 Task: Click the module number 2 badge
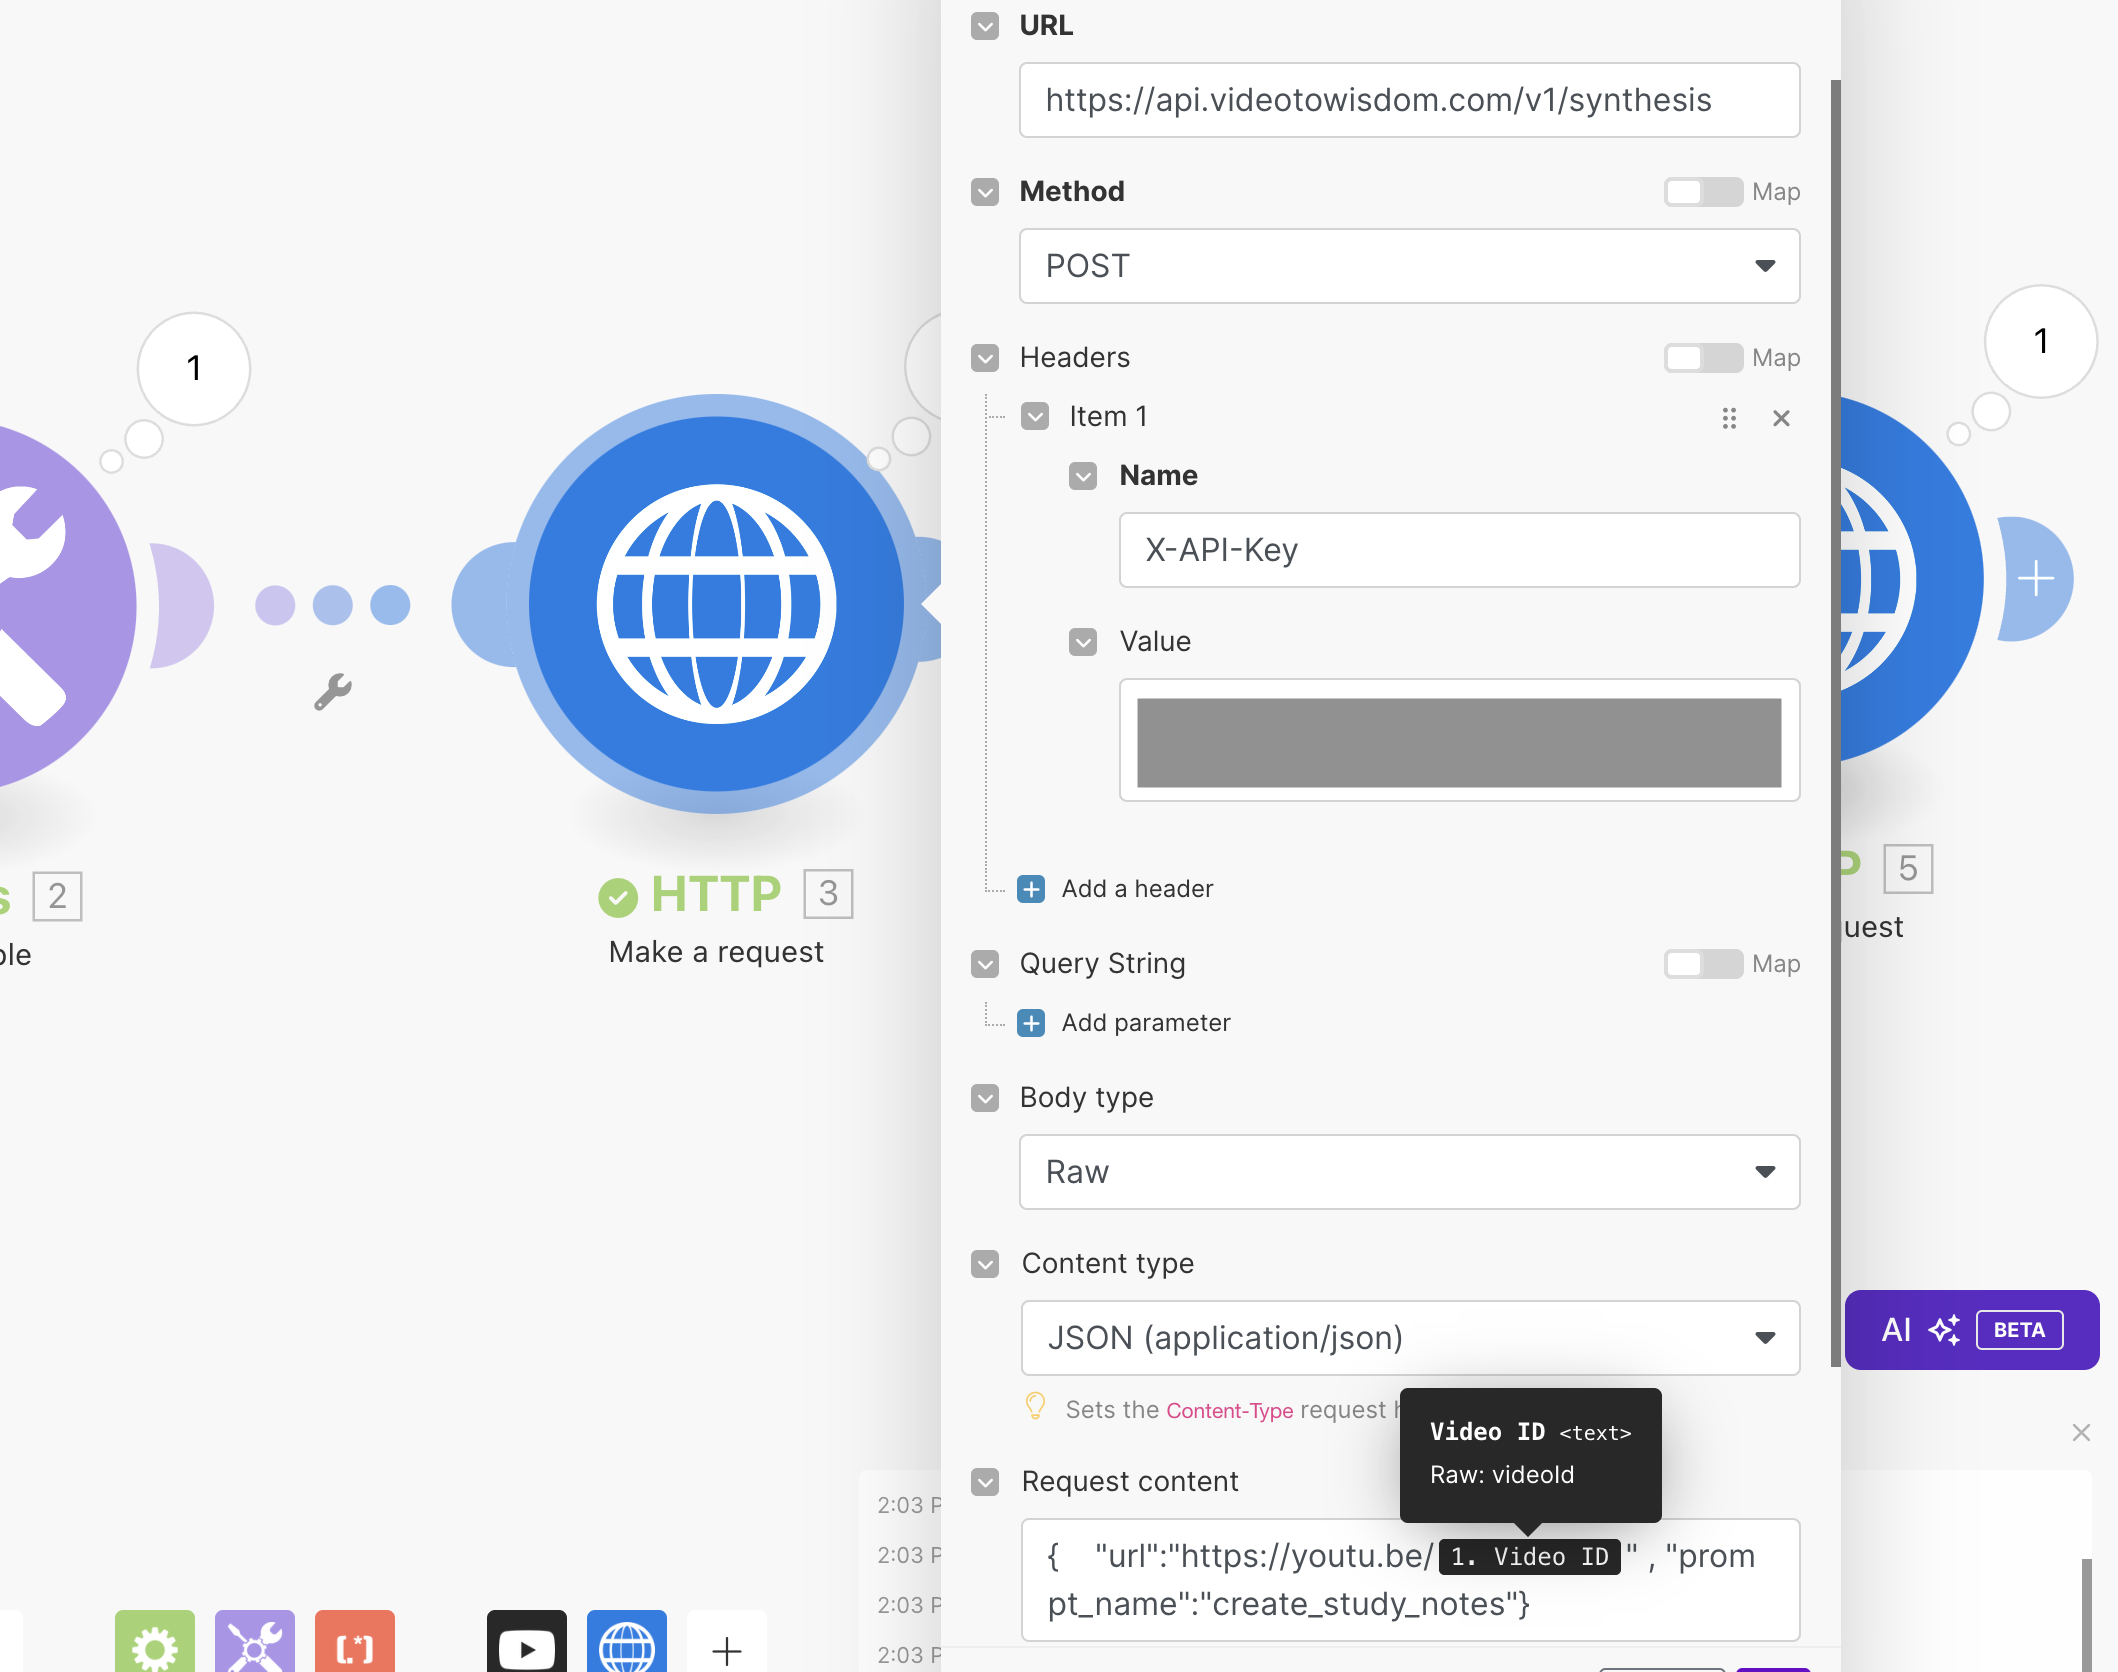pos(57,896)
